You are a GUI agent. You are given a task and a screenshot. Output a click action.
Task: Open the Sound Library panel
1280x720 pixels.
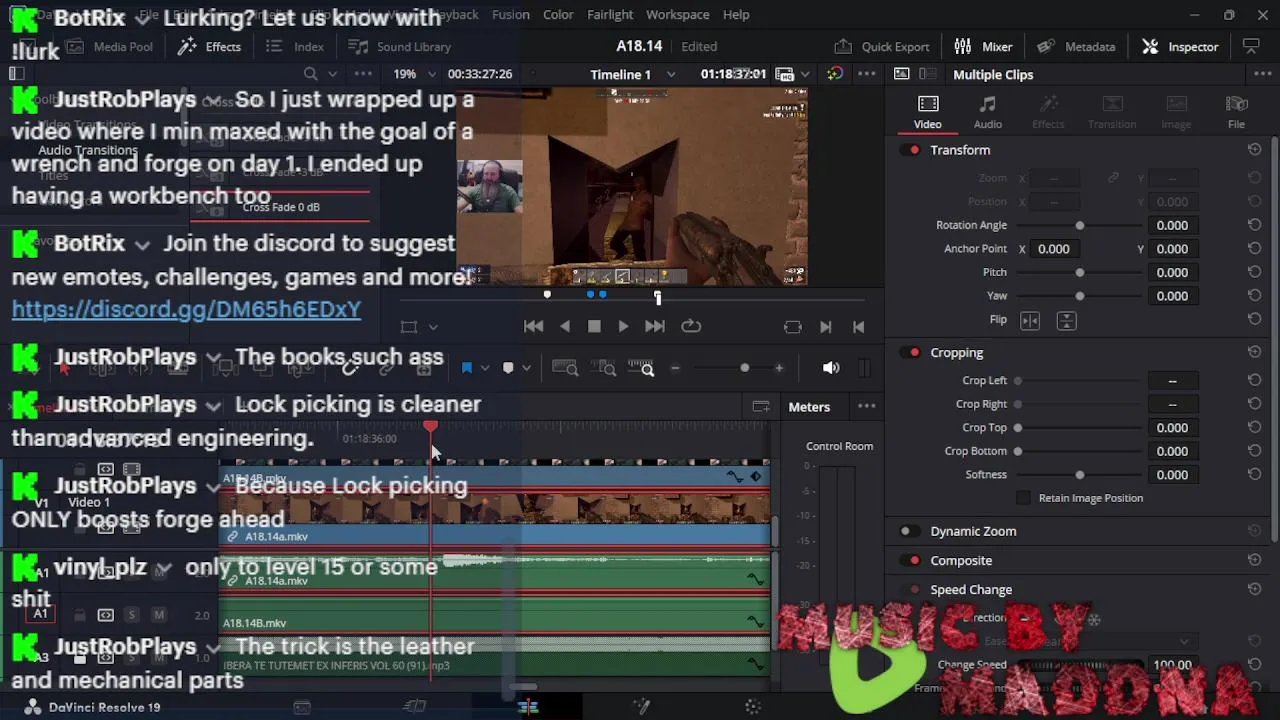click(x=399, y=46)
